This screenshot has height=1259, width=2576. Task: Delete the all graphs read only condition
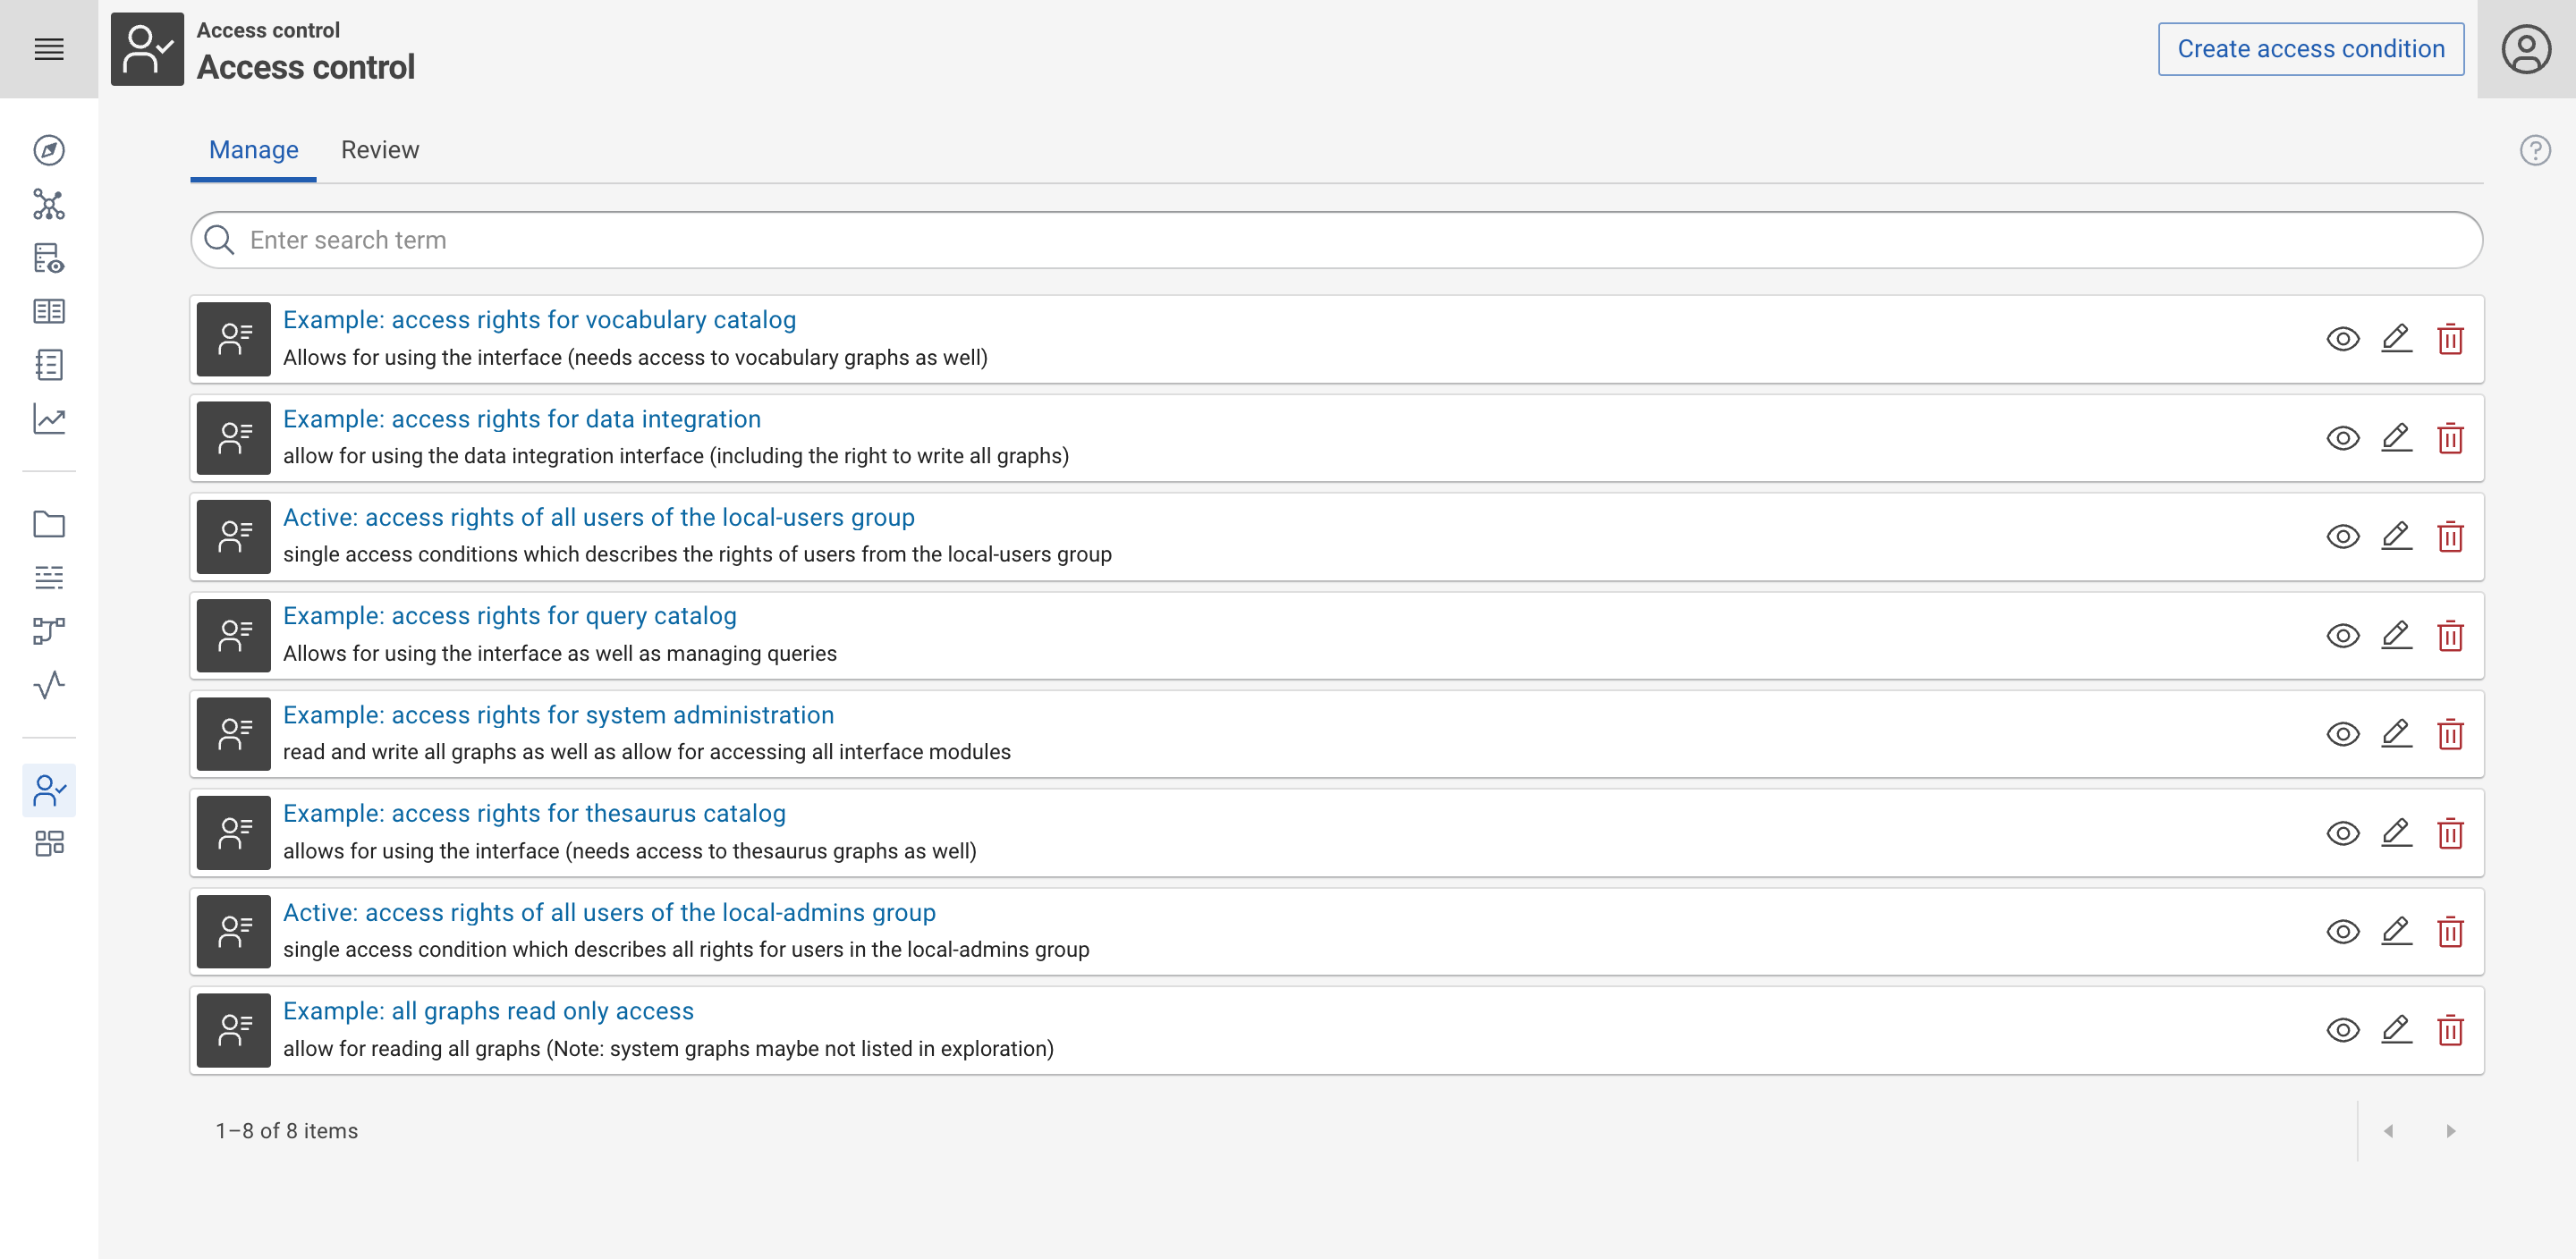pos(2450,1030)
